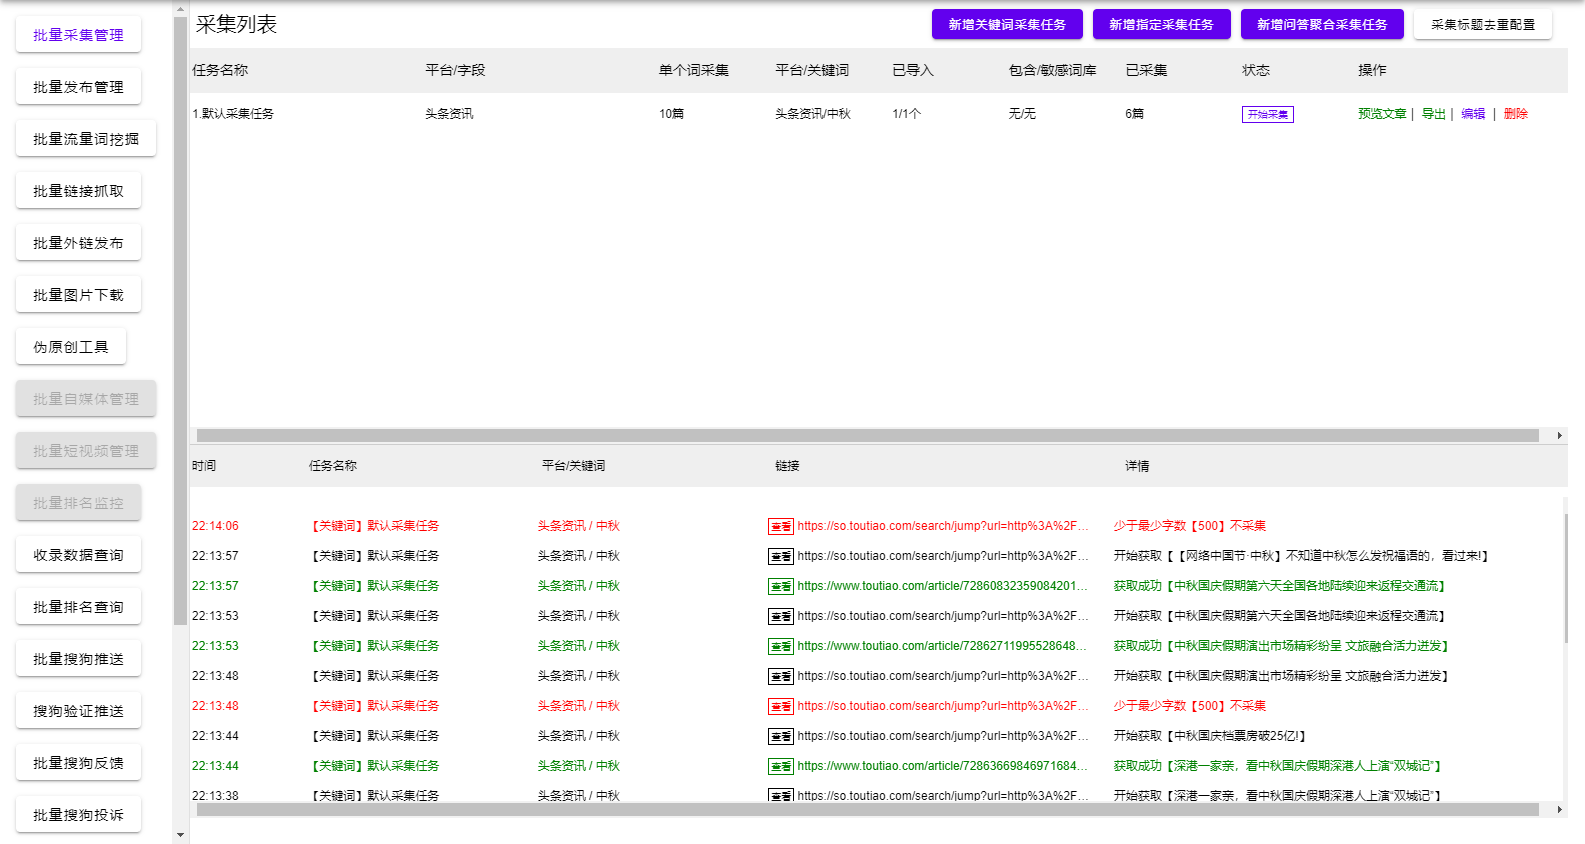The image size is (1585, 844).
Task: Click detail text '开始获取【中秋国庆档票房破25亿!】'
Action: 1210,736
